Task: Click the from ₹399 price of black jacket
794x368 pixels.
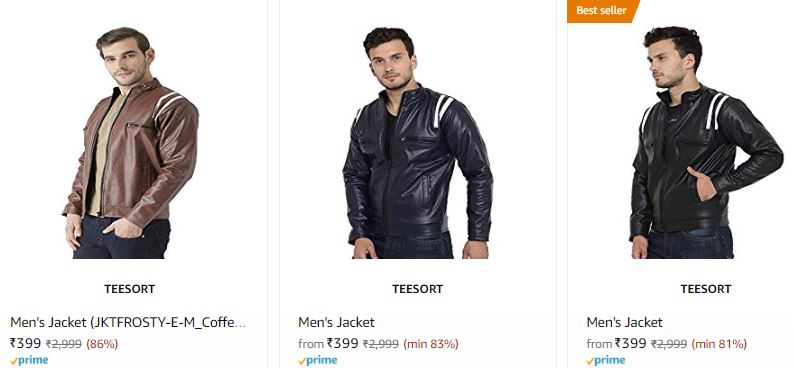Action: pos(616,343)
